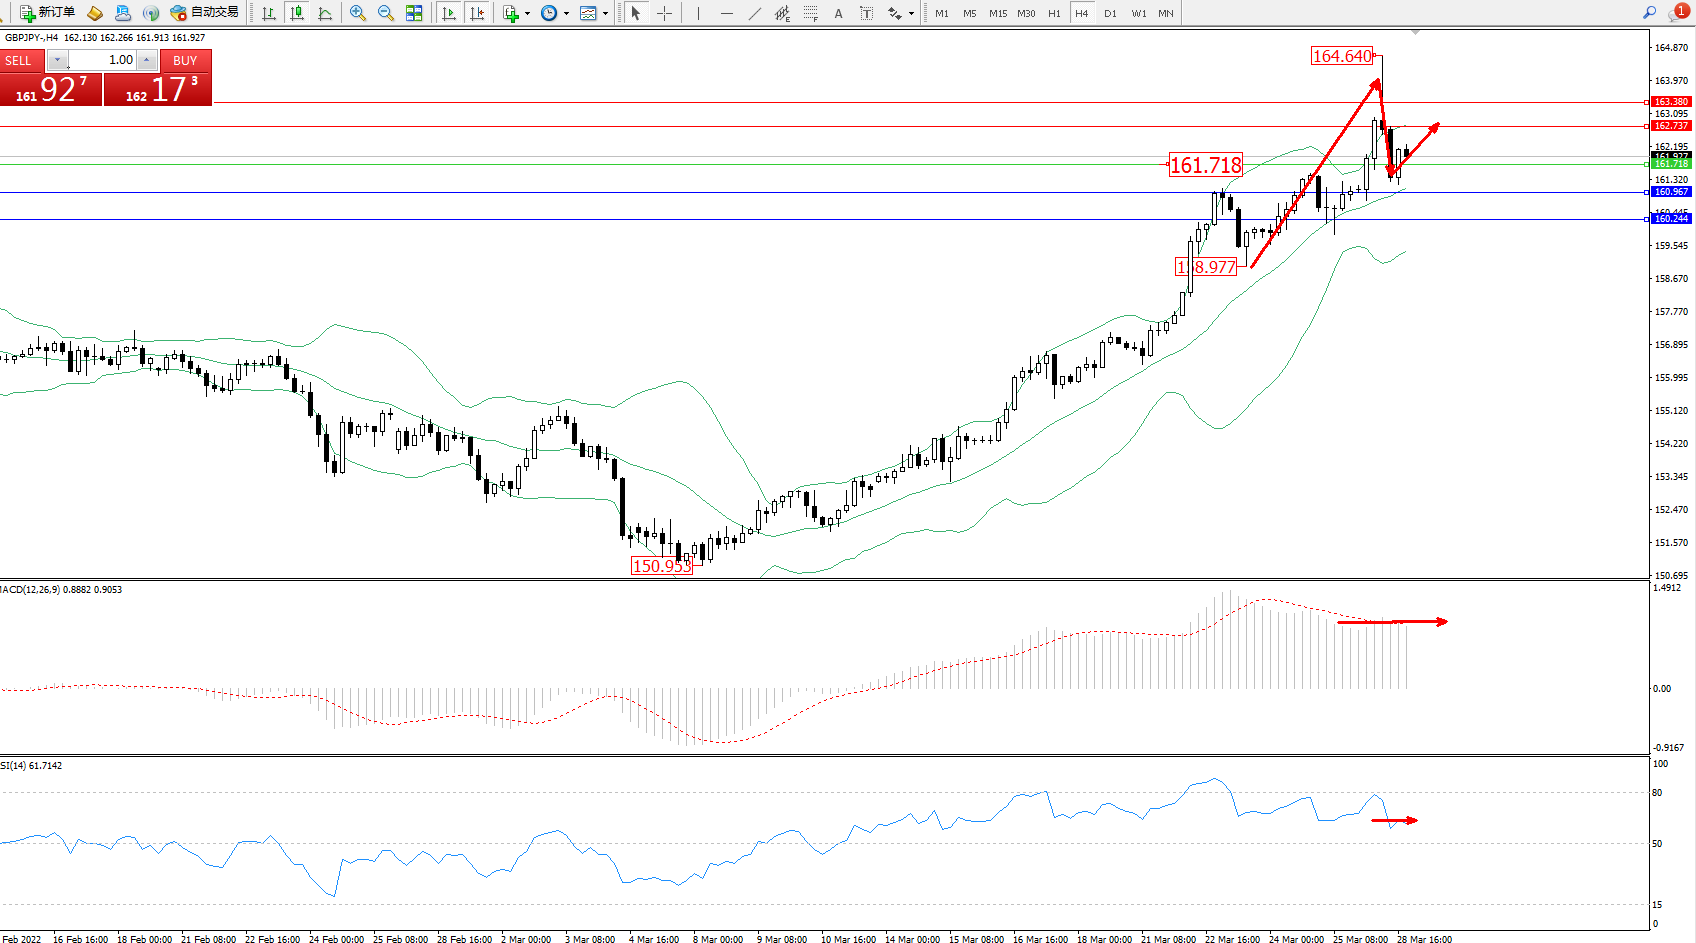
Task: Open the templates dropdown arrow
Action: pos(605,13)
